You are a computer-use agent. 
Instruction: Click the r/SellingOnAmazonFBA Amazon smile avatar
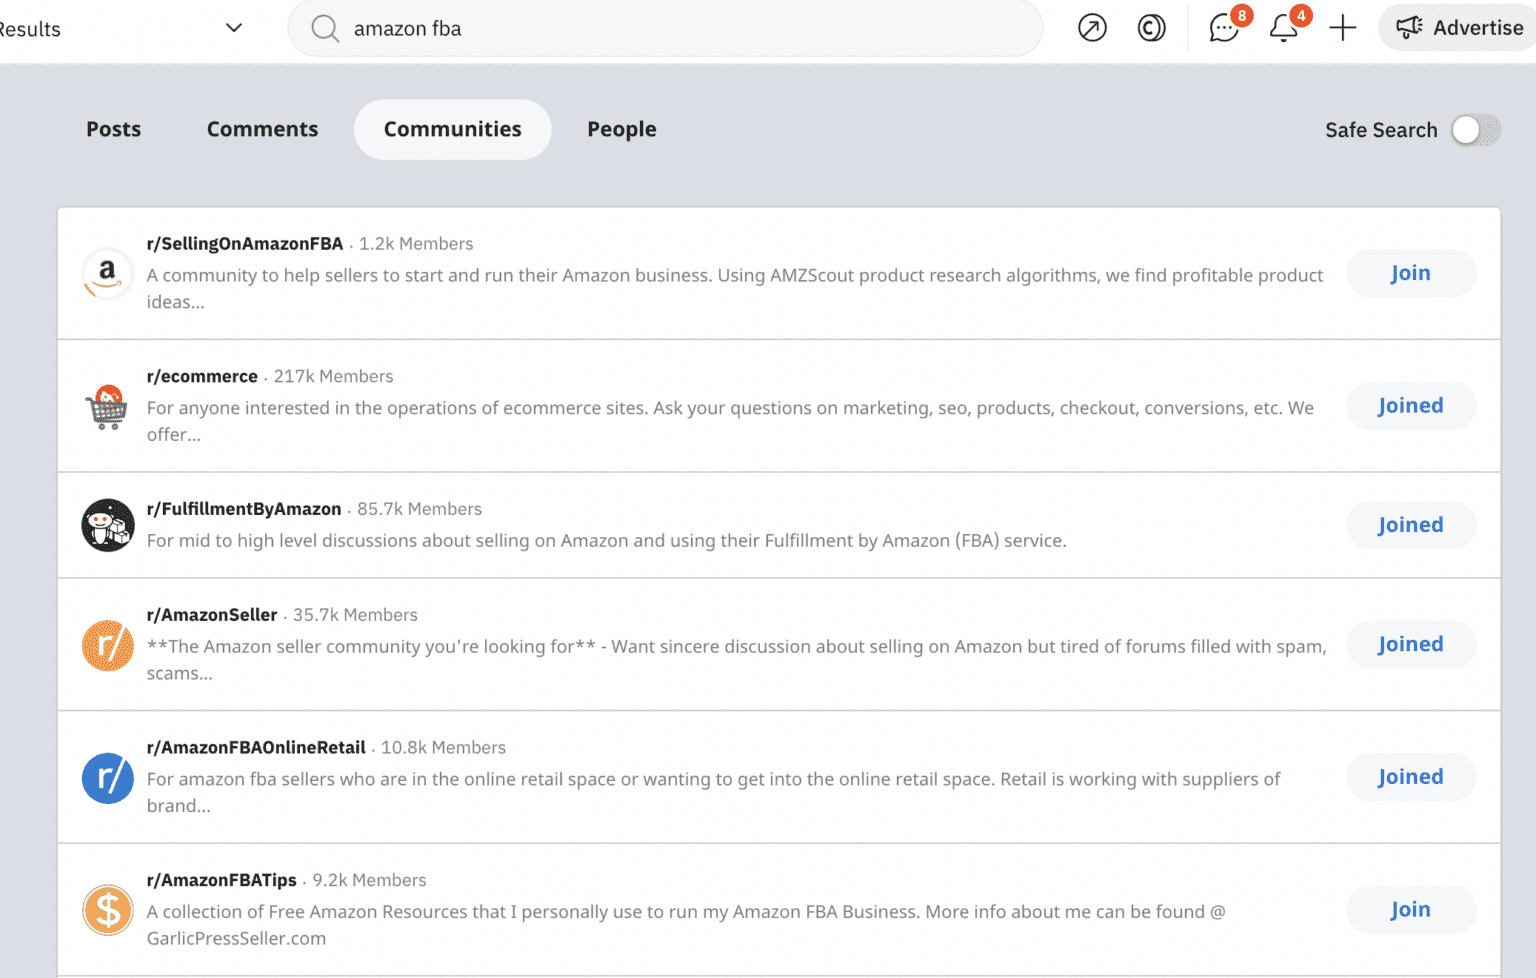tap(107, 273)
